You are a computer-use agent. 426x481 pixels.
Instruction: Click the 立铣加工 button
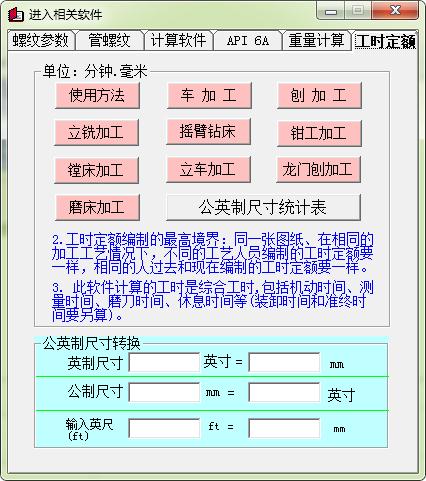pos(96,133)
